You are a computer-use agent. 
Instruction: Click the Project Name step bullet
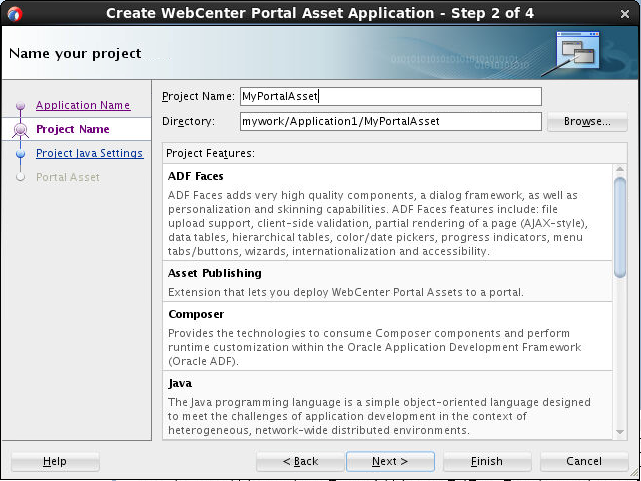(20, 130)
